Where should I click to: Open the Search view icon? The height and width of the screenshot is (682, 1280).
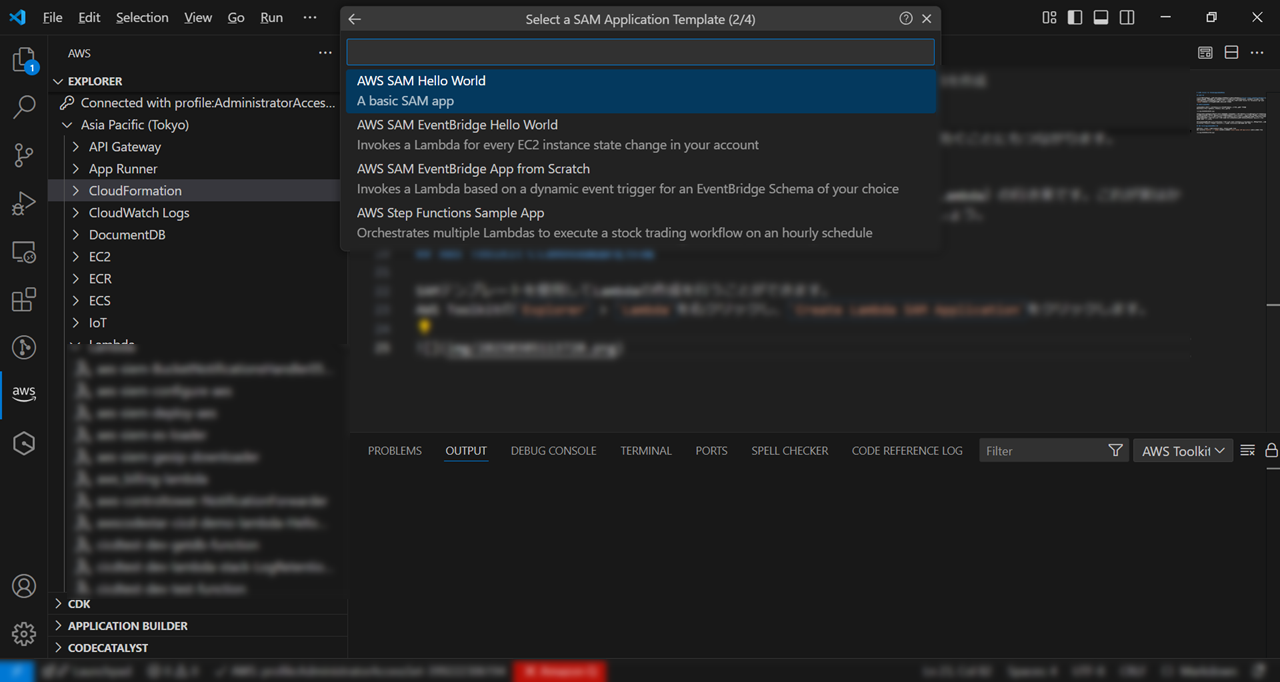point(24,107)
